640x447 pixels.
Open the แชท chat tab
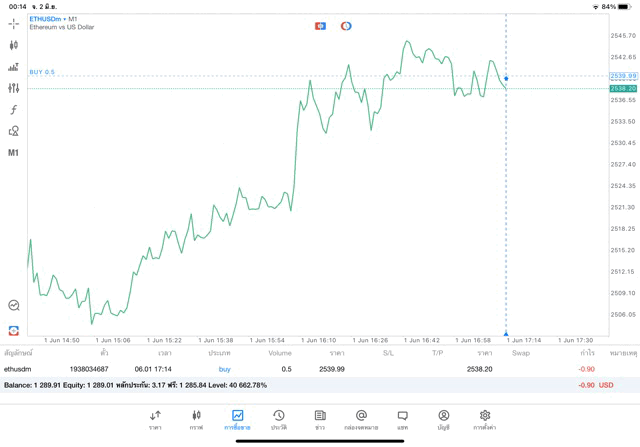click(402, 419)
